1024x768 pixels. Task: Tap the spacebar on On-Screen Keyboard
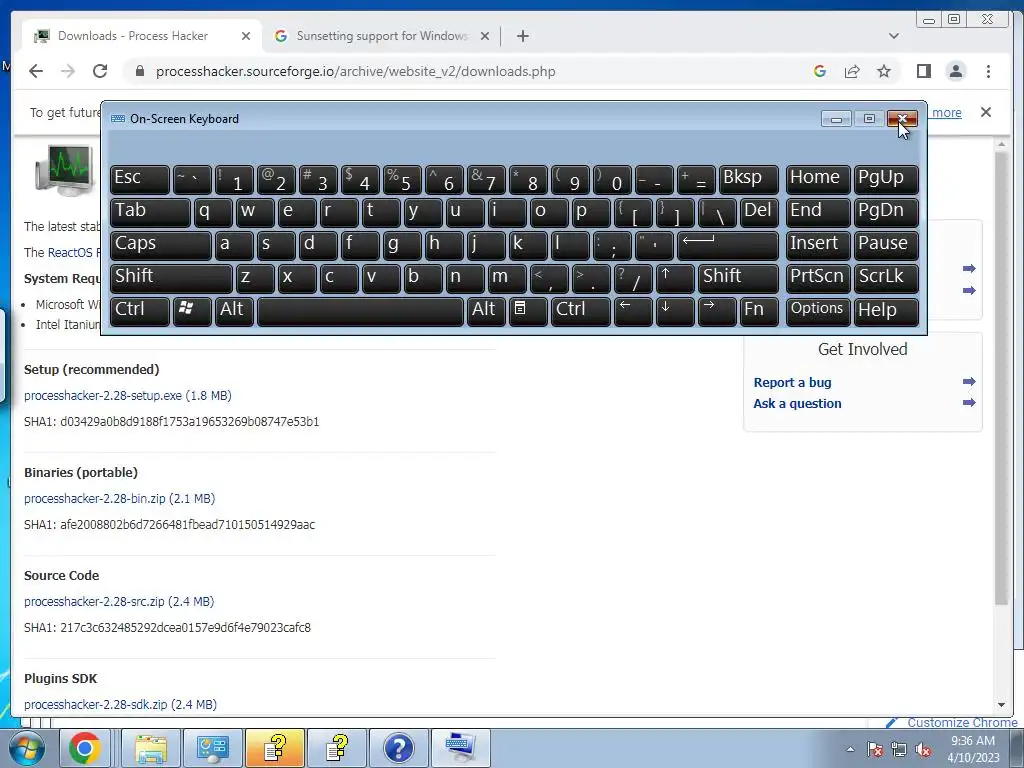click(x=360, y=310)
